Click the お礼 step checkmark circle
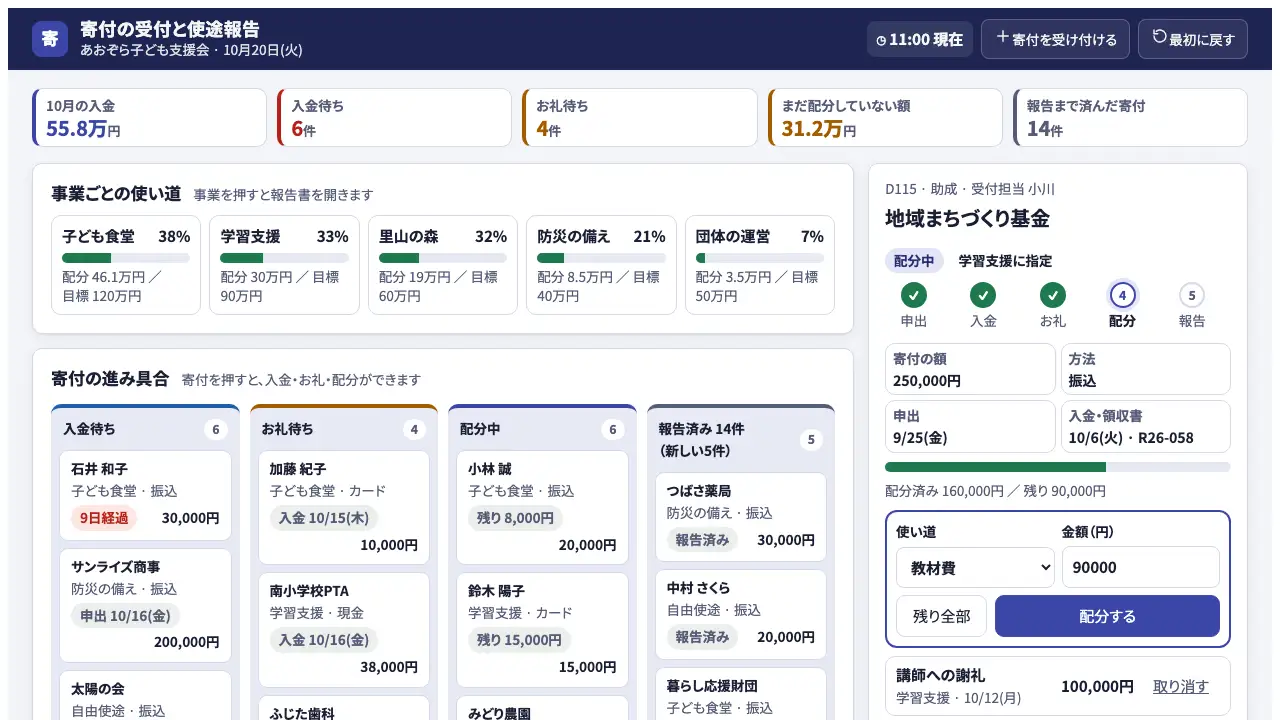 point(1052,295)
